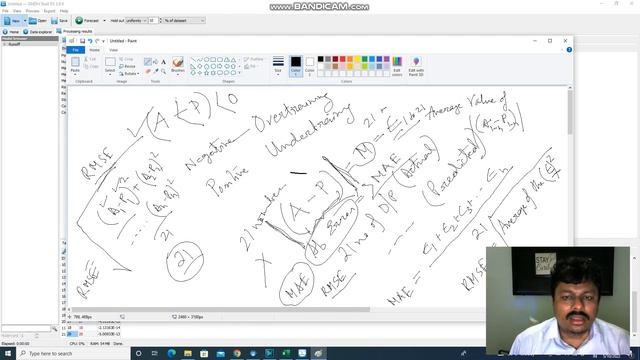
Task: Click Task View icon on taskbar
Action: pyautogui.click(x=155, y=353)
